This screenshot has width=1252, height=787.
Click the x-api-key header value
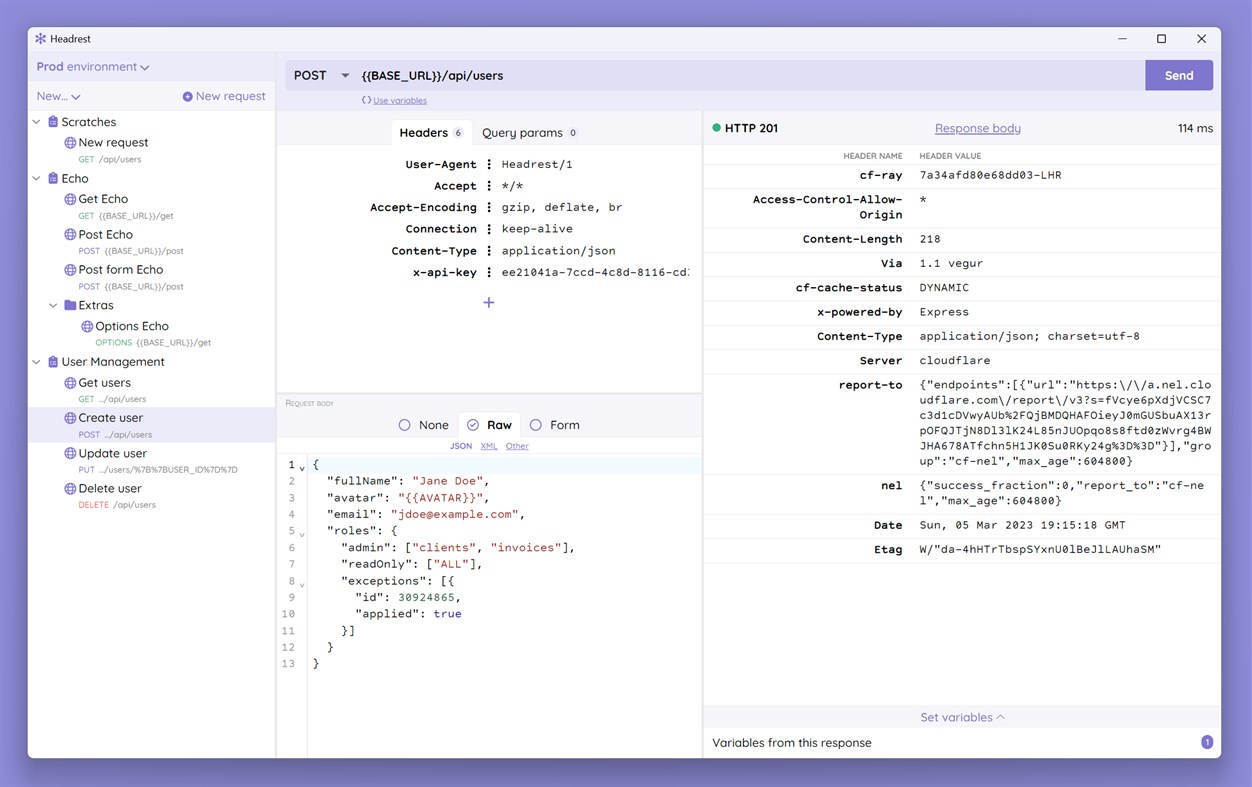595,272
